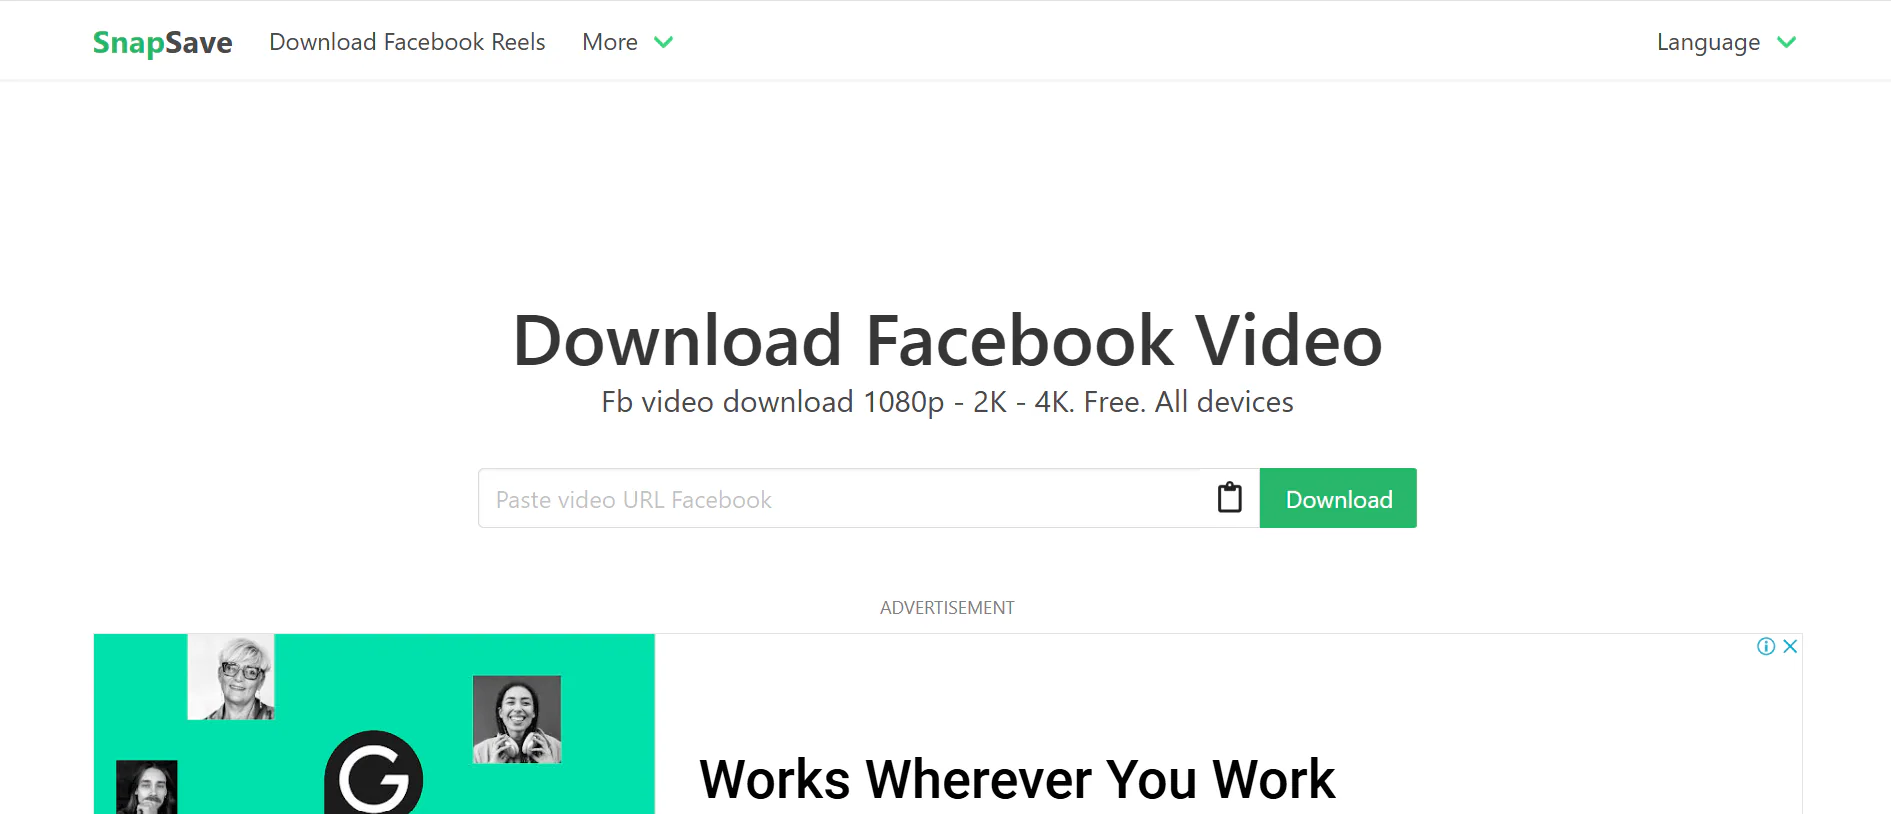Click the 'Download Facebook Video' heading

coord(947,341)
